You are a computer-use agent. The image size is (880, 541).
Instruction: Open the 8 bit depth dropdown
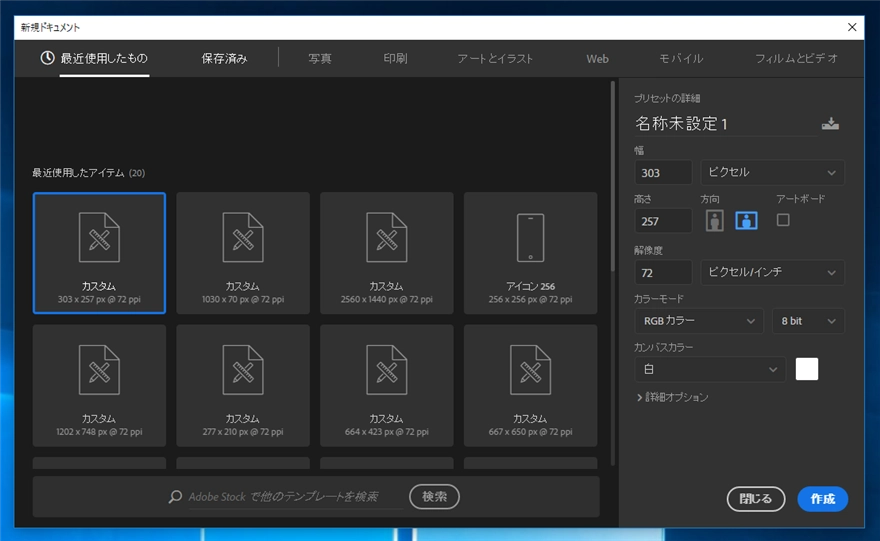click(x=808, y=321)
